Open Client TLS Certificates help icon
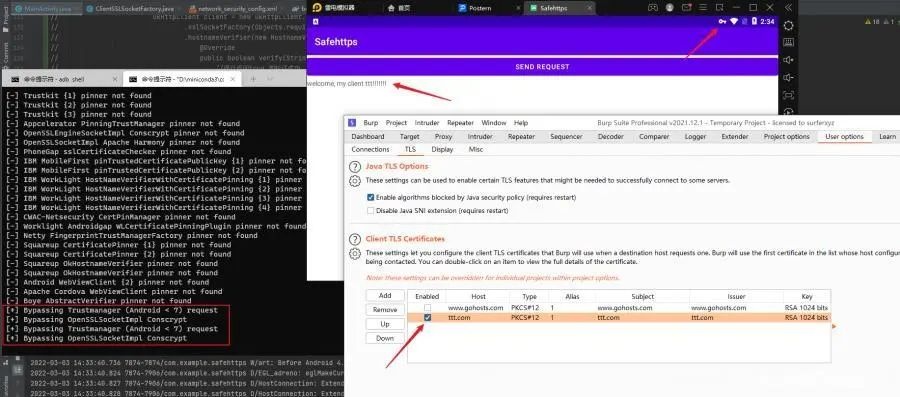Image resolution: width=900 pixels, height=397 pixels. click(355, 239)
